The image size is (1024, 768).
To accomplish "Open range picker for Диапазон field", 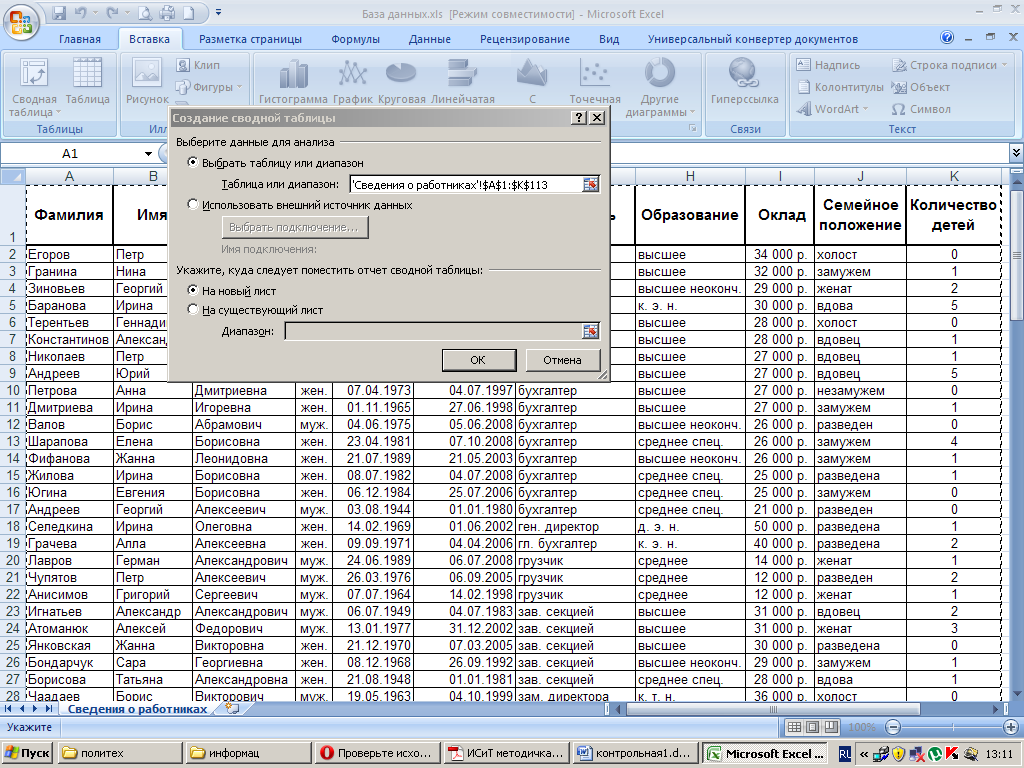I will (x=590, y=332).
